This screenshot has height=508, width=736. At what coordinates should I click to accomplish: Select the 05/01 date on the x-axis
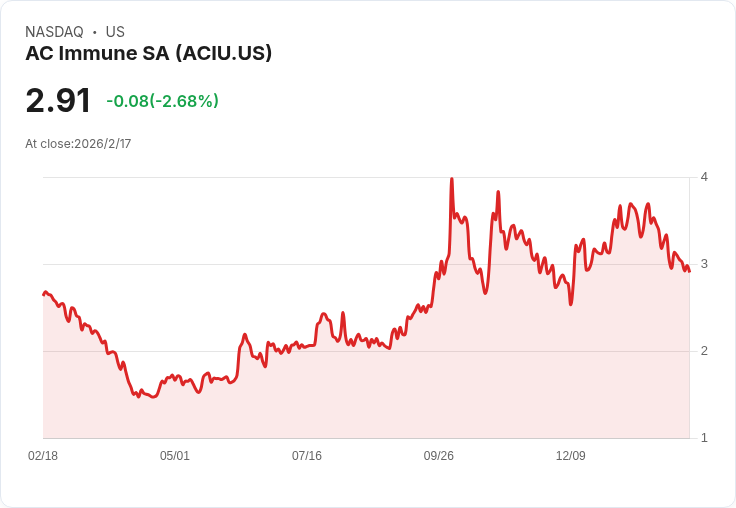[x=175, y=456]
